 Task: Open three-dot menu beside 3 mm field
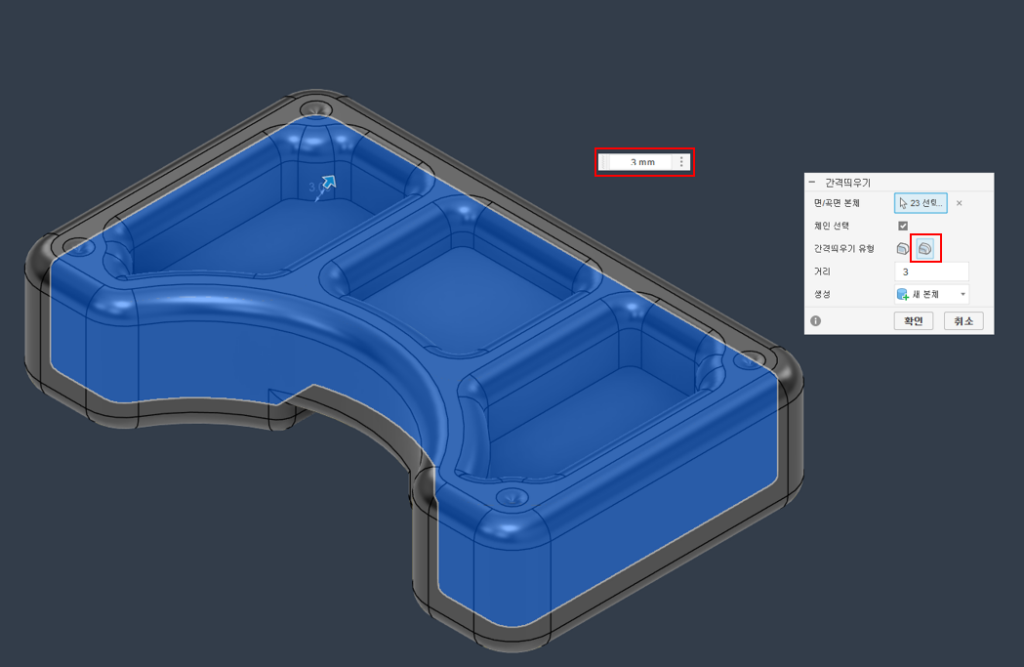682,162
